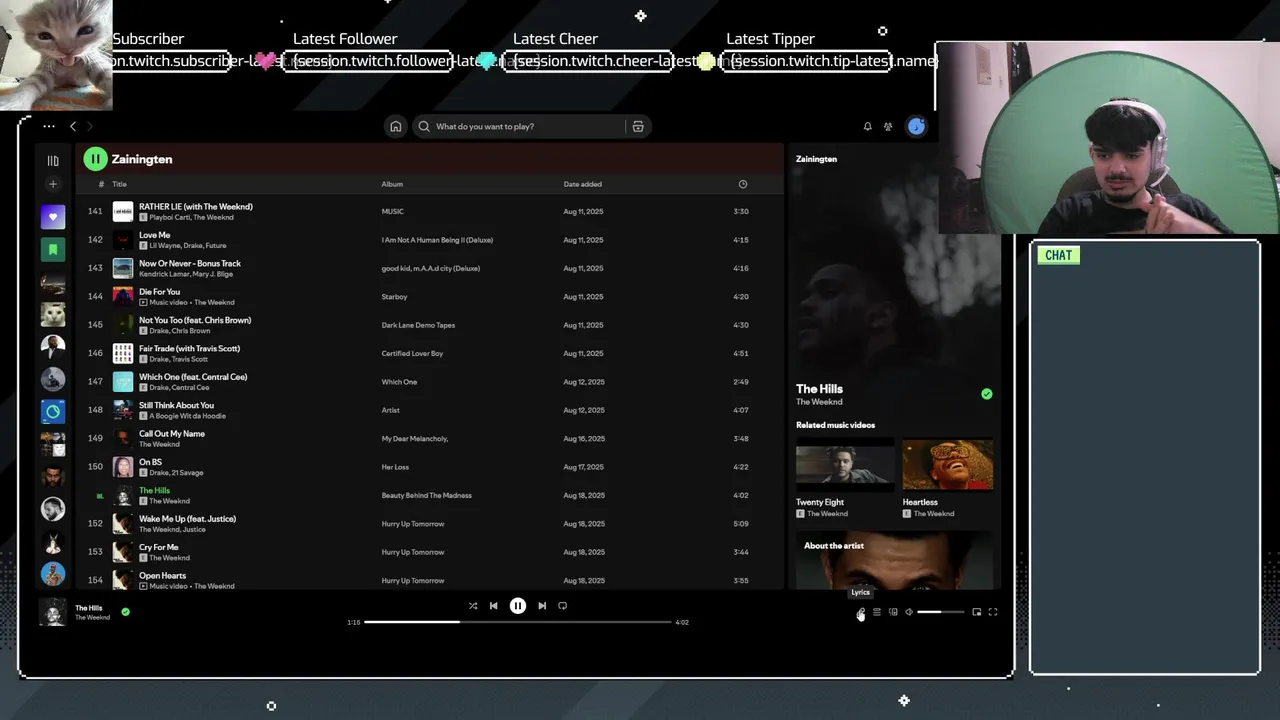Go back with the left chevron arrow
The width and height of the screenshot is (1280, 720).
[73, 126]
